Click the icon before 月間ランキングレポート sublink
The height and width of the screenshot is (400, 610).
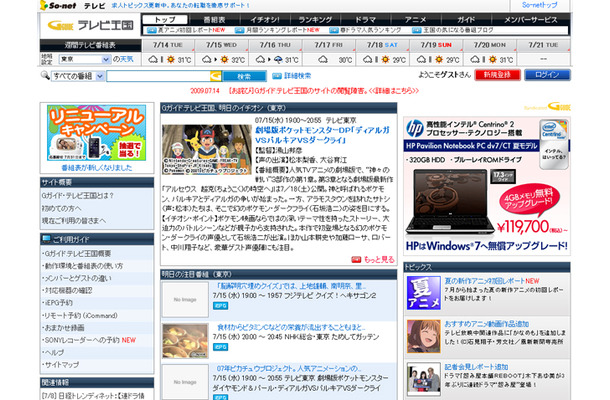pos(240,30)
